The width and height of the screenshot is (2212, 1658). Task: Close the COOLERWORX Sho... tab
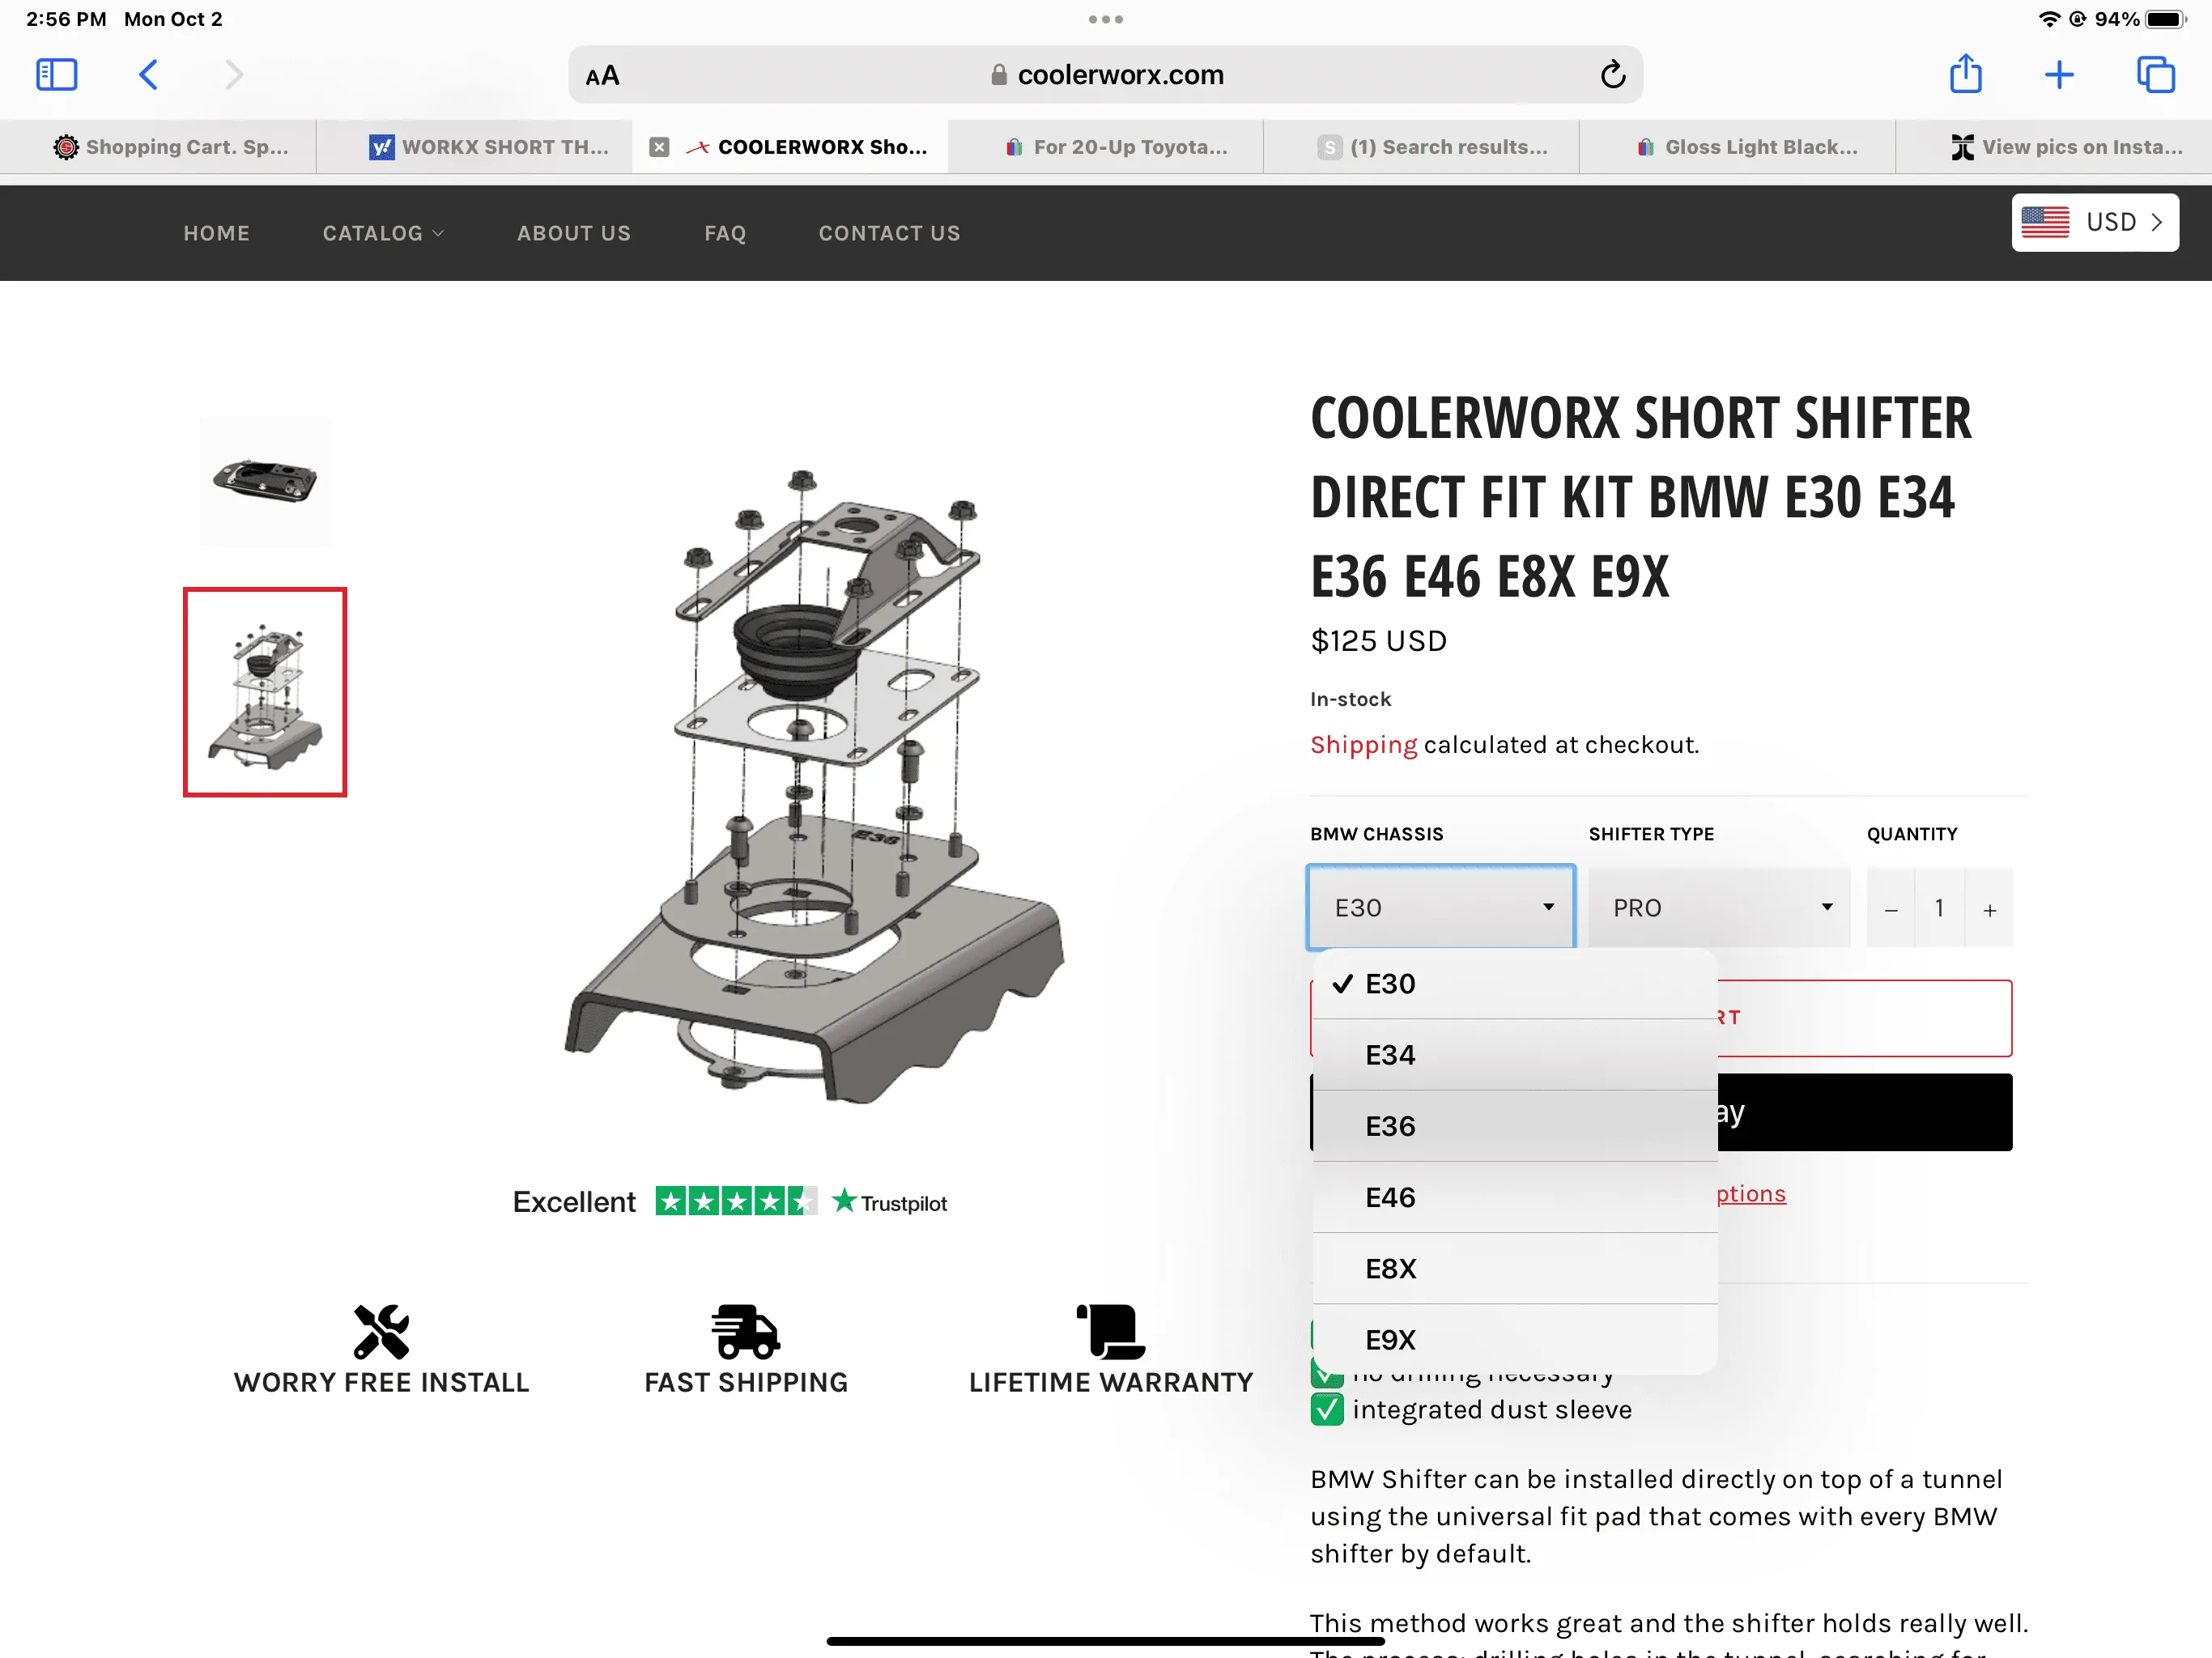pyautogui.click(x=659, y=147)
